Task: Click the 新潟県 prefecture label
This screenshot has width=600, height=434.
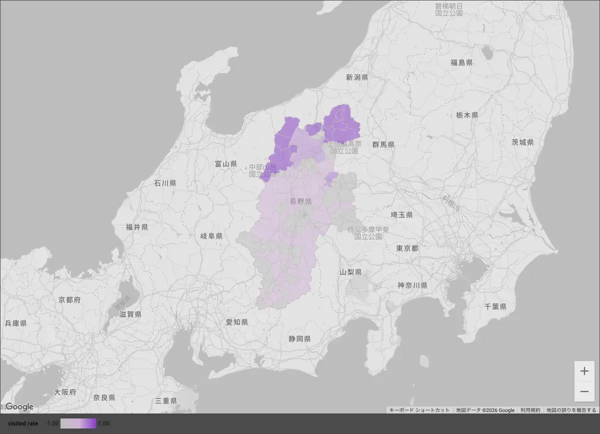Action: [357, 77]
